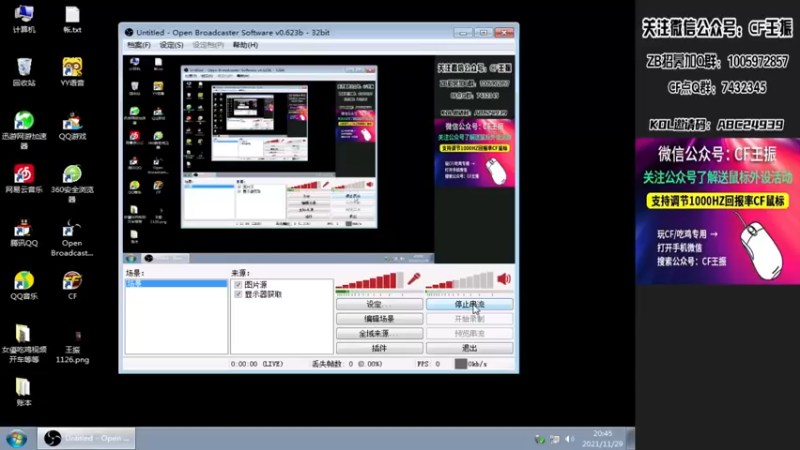800x450 pixels.
Task: Toggle the 显示器获取 source checkbox
Action: 238,294
